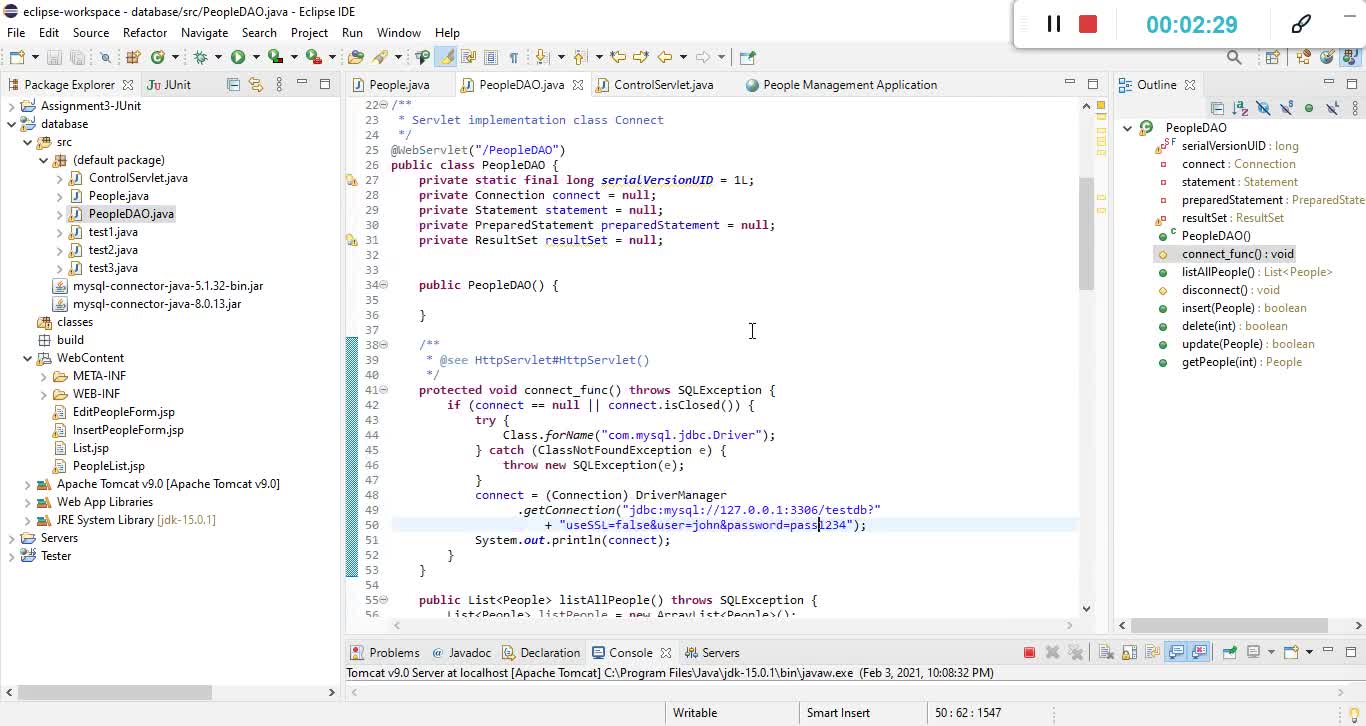Select listAllPeople() in Outline

click(x=1256, y=272)
